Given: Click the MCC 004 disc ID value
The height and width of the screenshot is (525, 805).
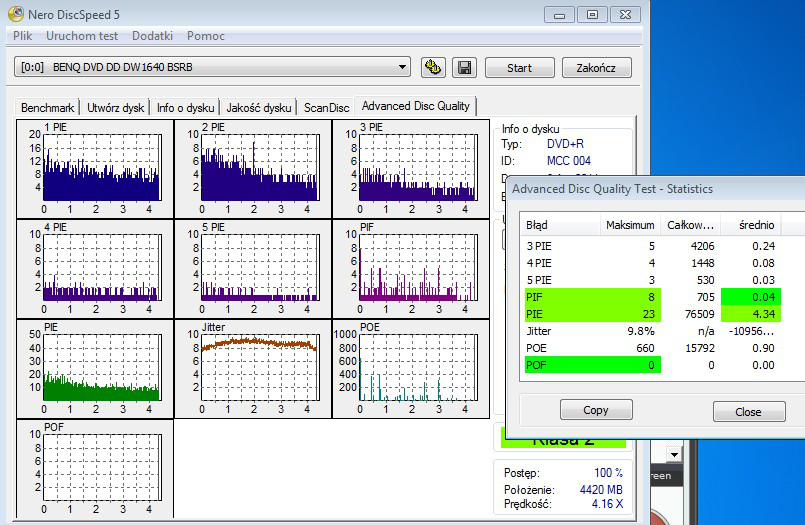Looking at the screenshot, I should (569, 161).
